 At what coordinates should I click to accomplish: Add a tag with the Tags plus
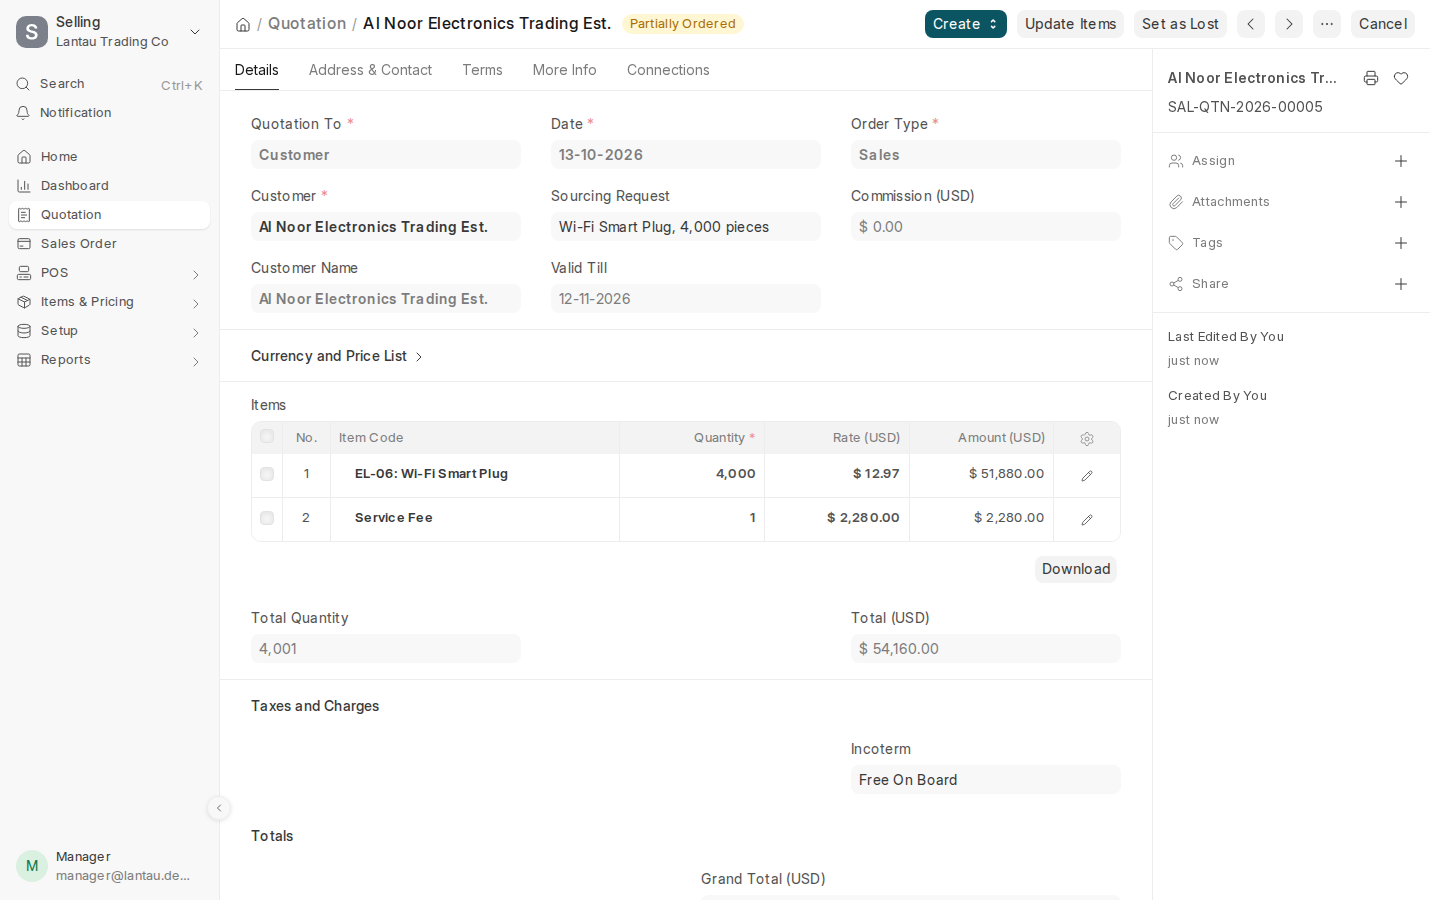tap(1401, 243)
